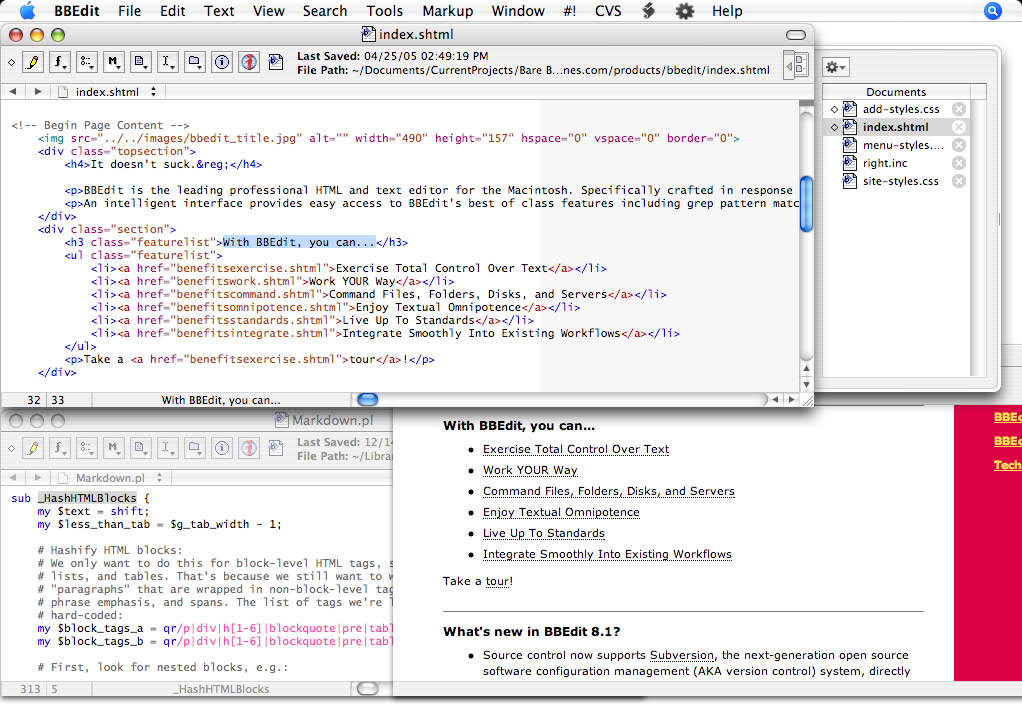
Task: Open the web browser preview globe icon
Action: (x=248, y=63)
